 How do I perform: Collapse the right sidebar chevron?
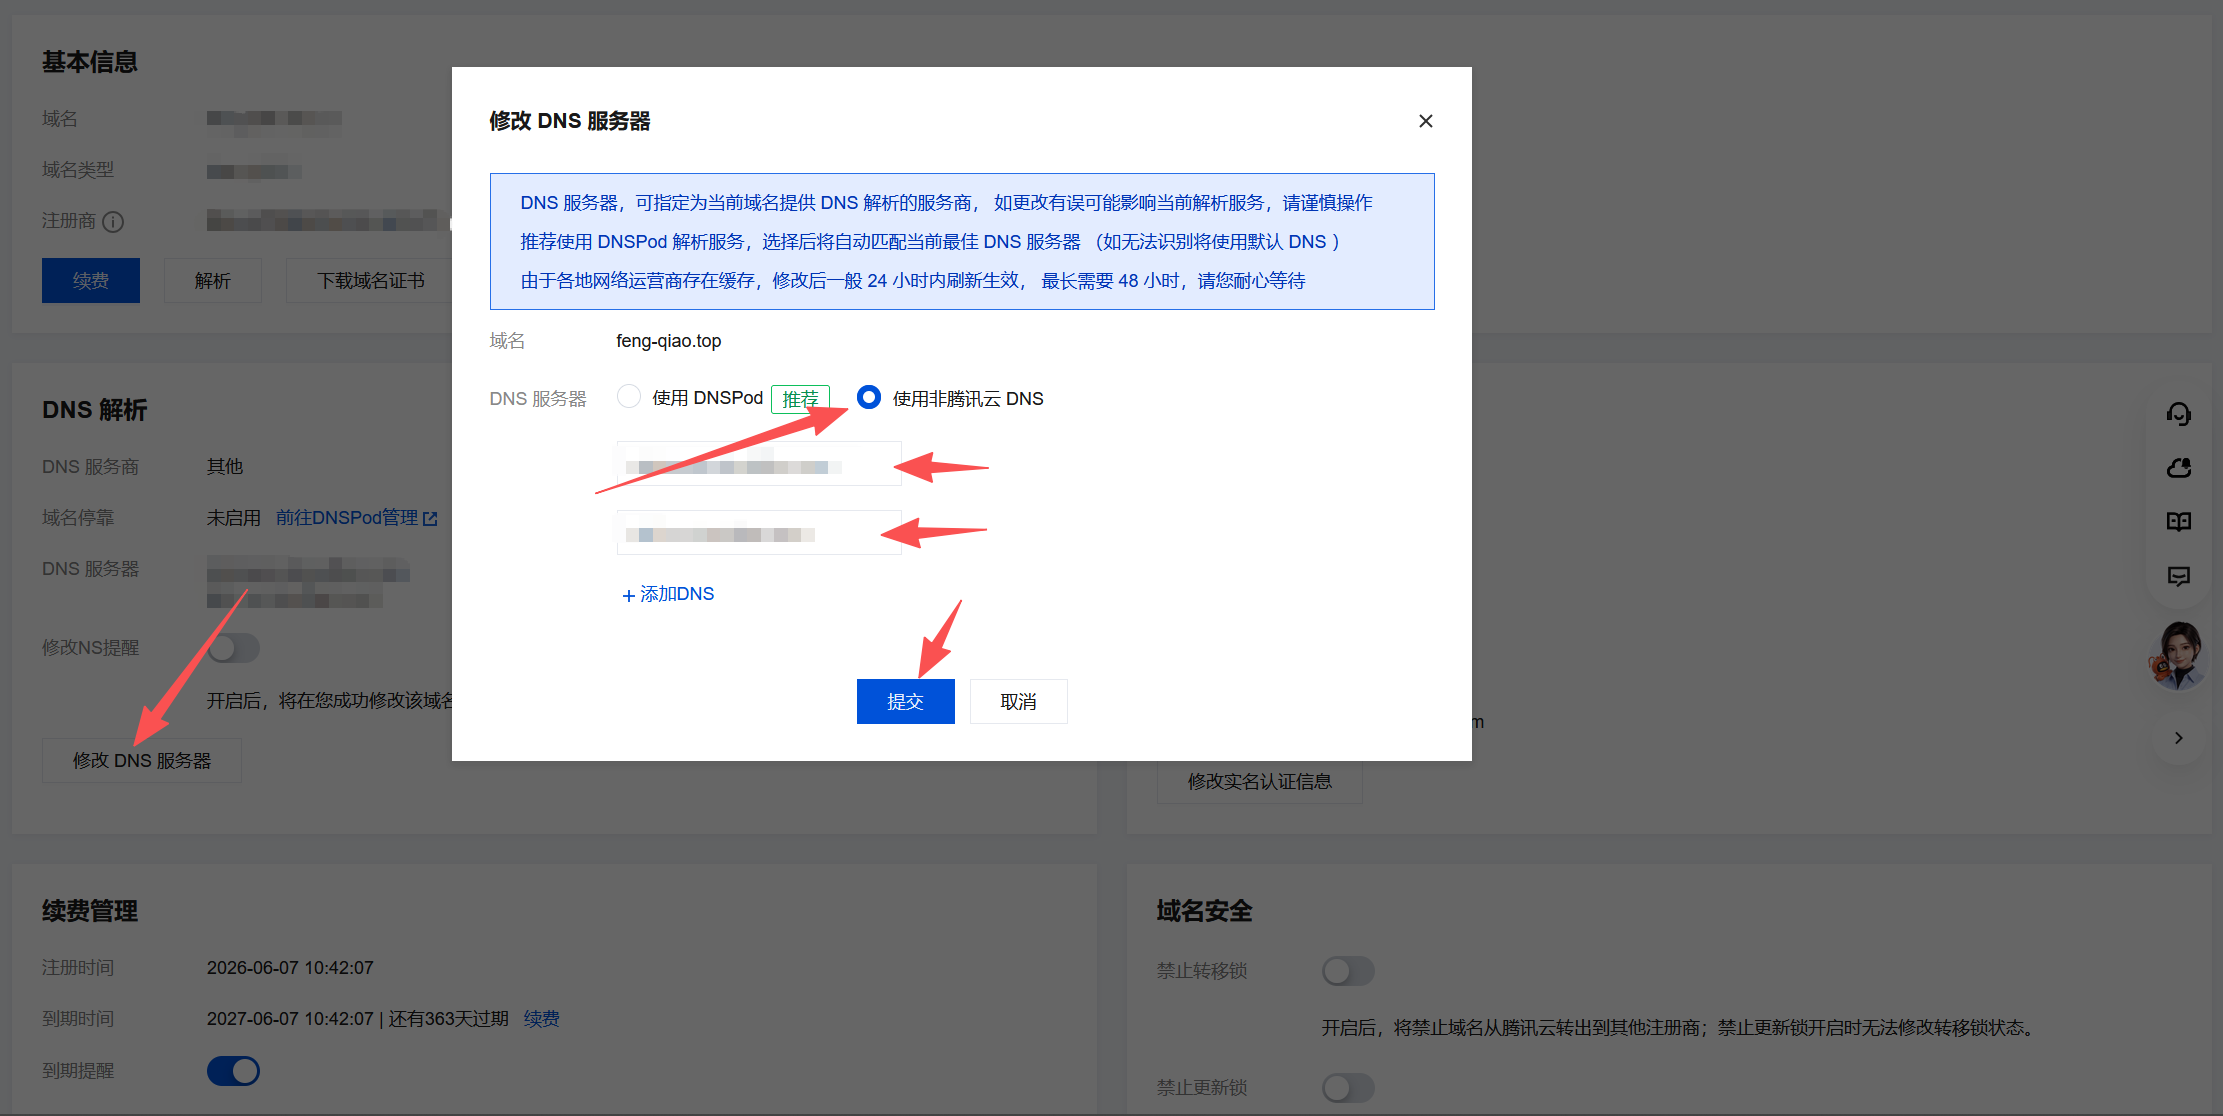[x=2179, y=738]
